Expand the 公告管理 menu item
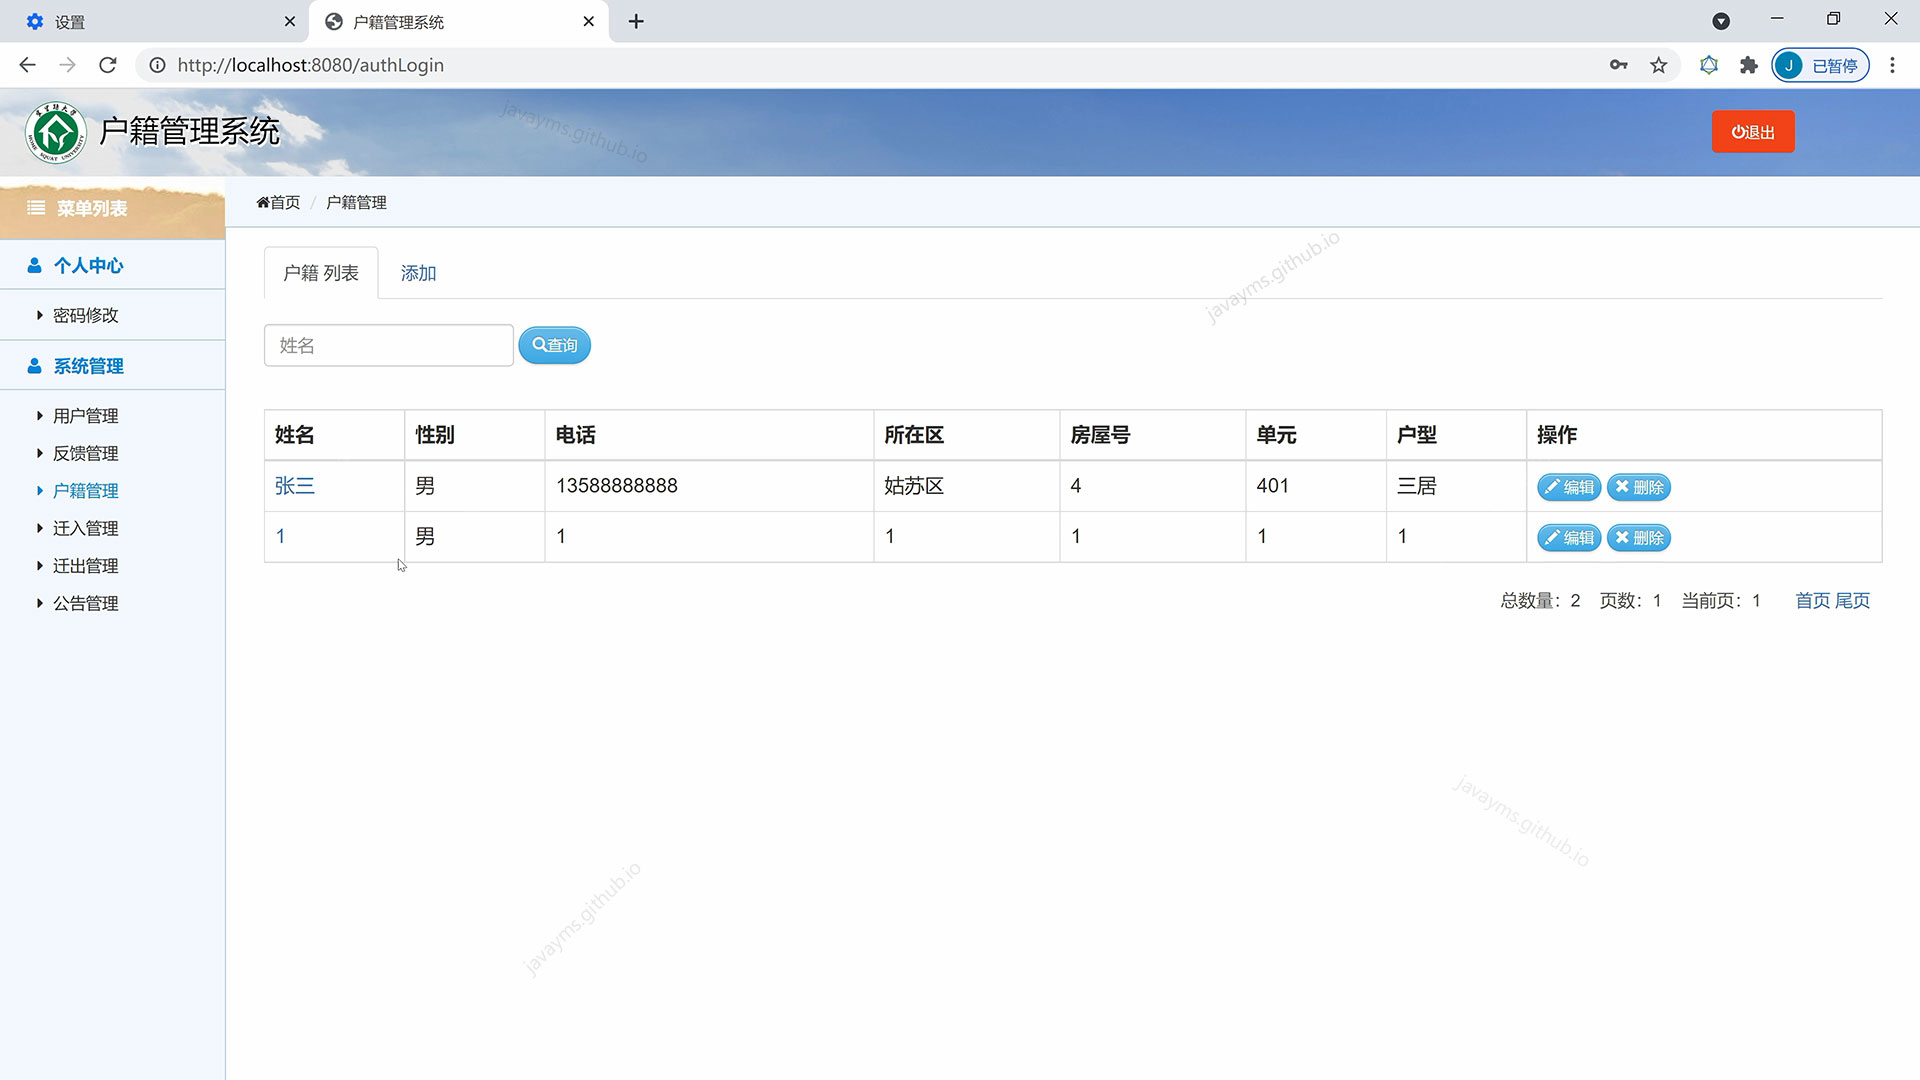Image resolution: width=1920 pixels, height=1080 pixels. 85,603
